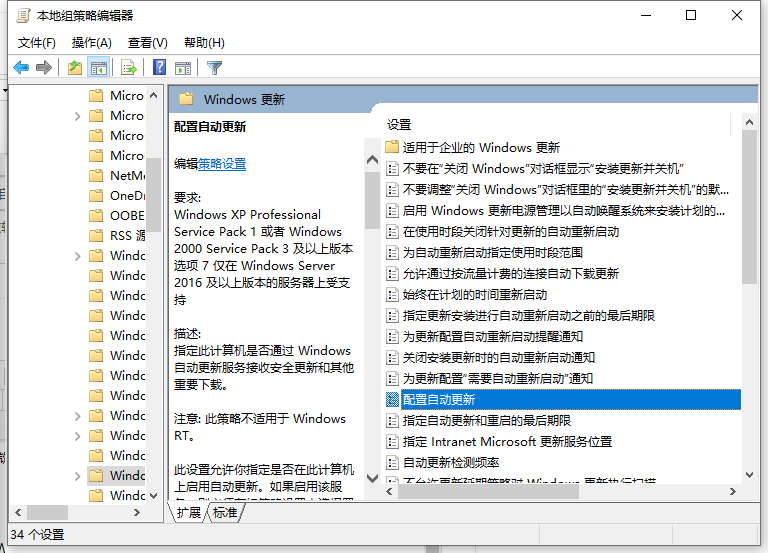Toggle the show/hide action pane icon
This screenshot has width=768, height=553.
pyautogui.click(x=183, y=68)
